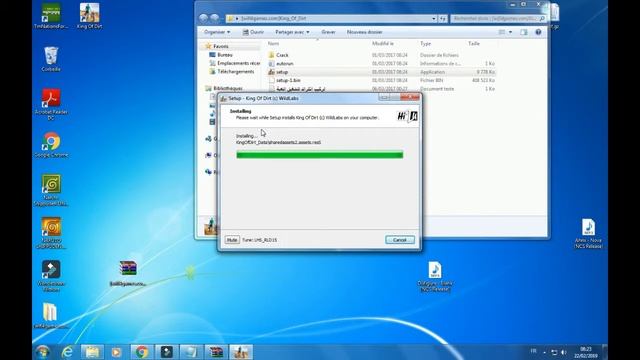This screenshot has width=640, height=360.
Task: Open File Explorer from the taskbar
Action: (x=92, y=352)
